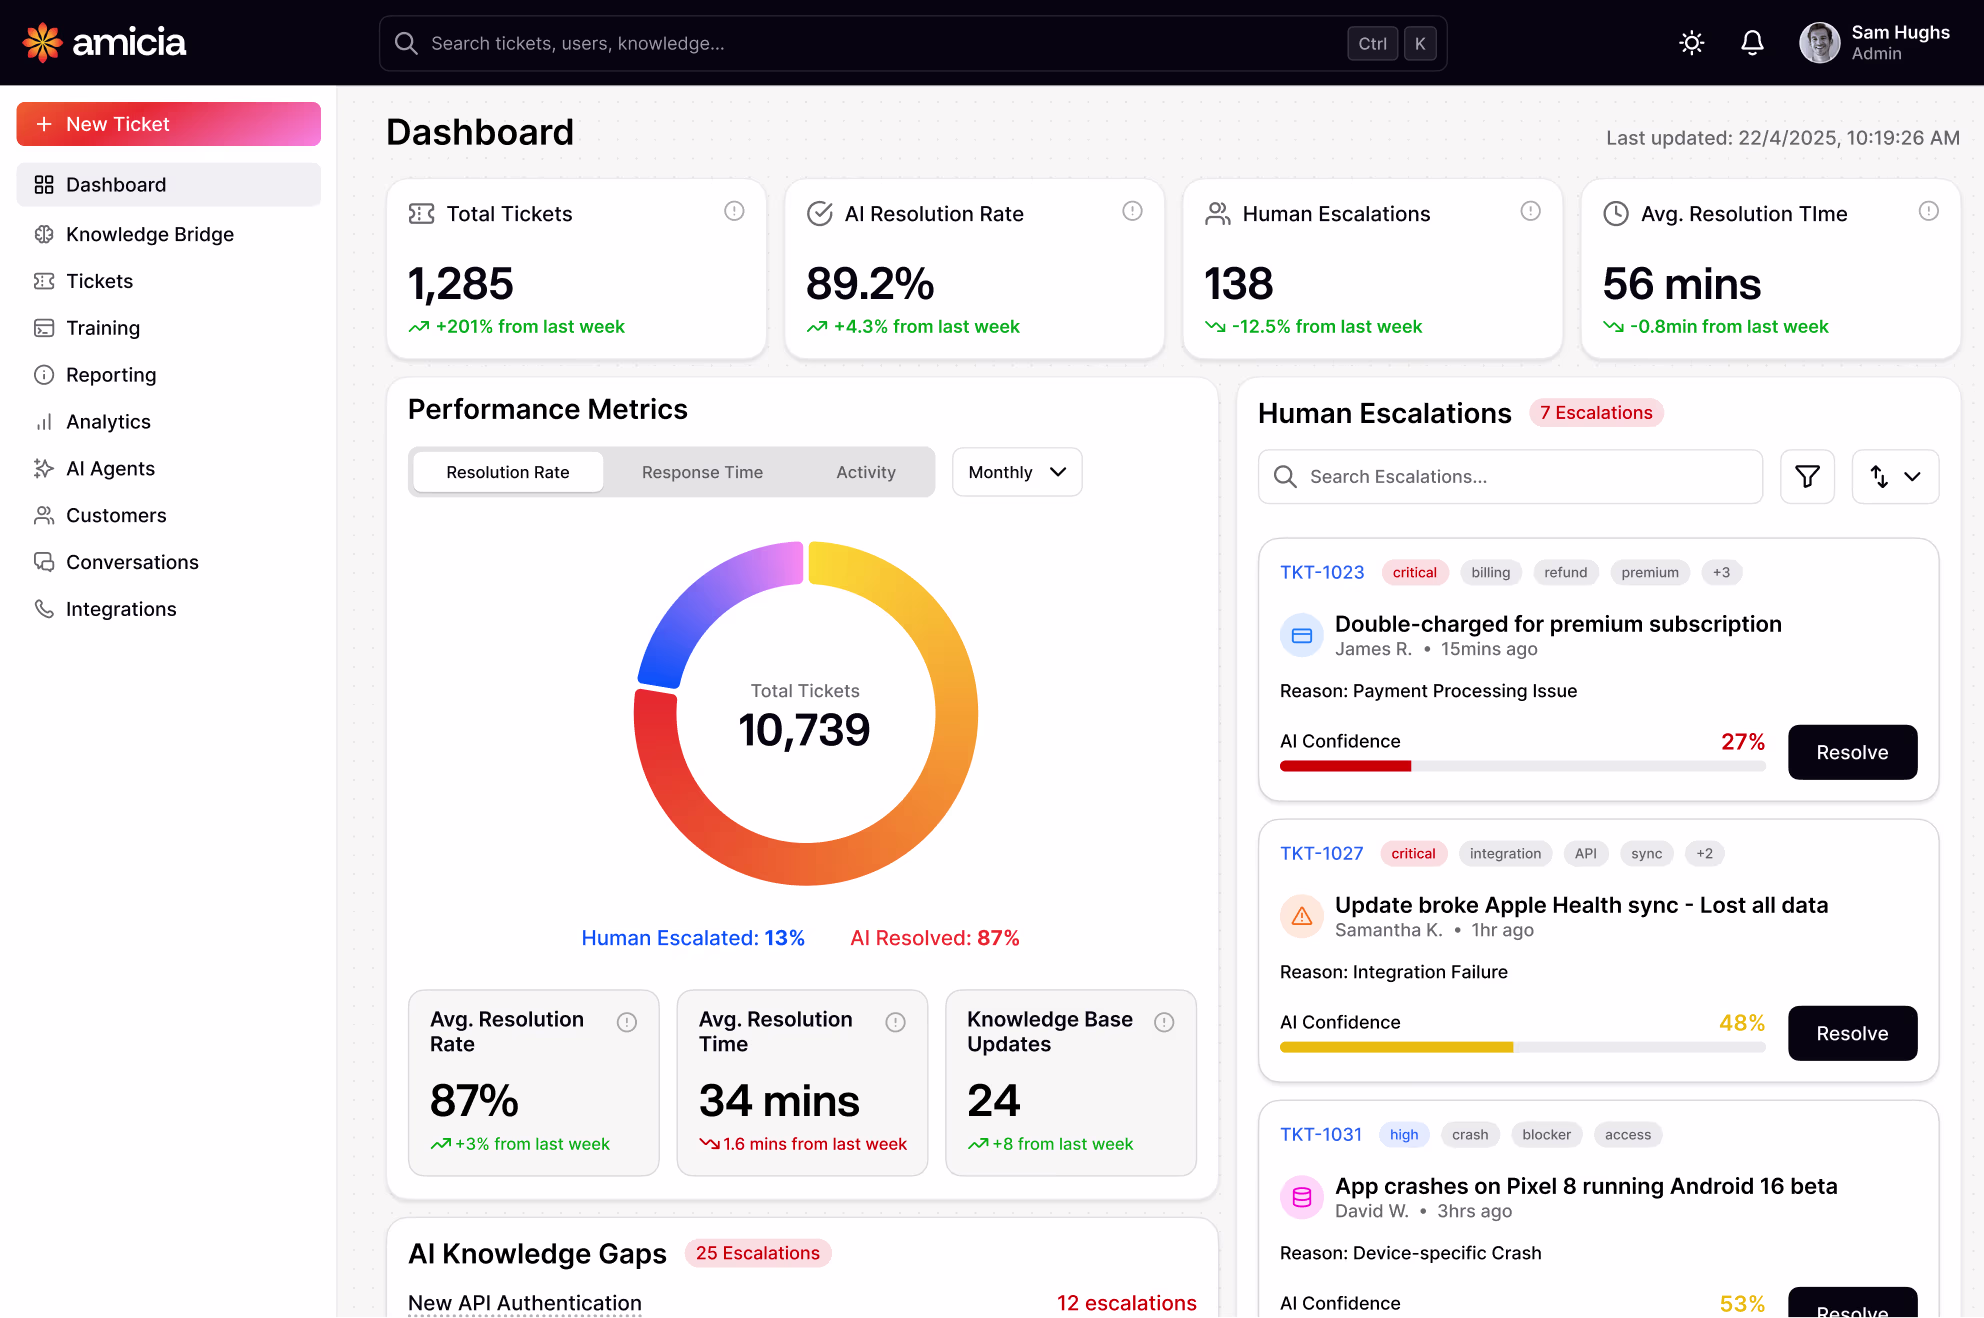Click the amicia logo
The height and width of the screenshot is (1318, 1984).
click(x=104, y=42)
